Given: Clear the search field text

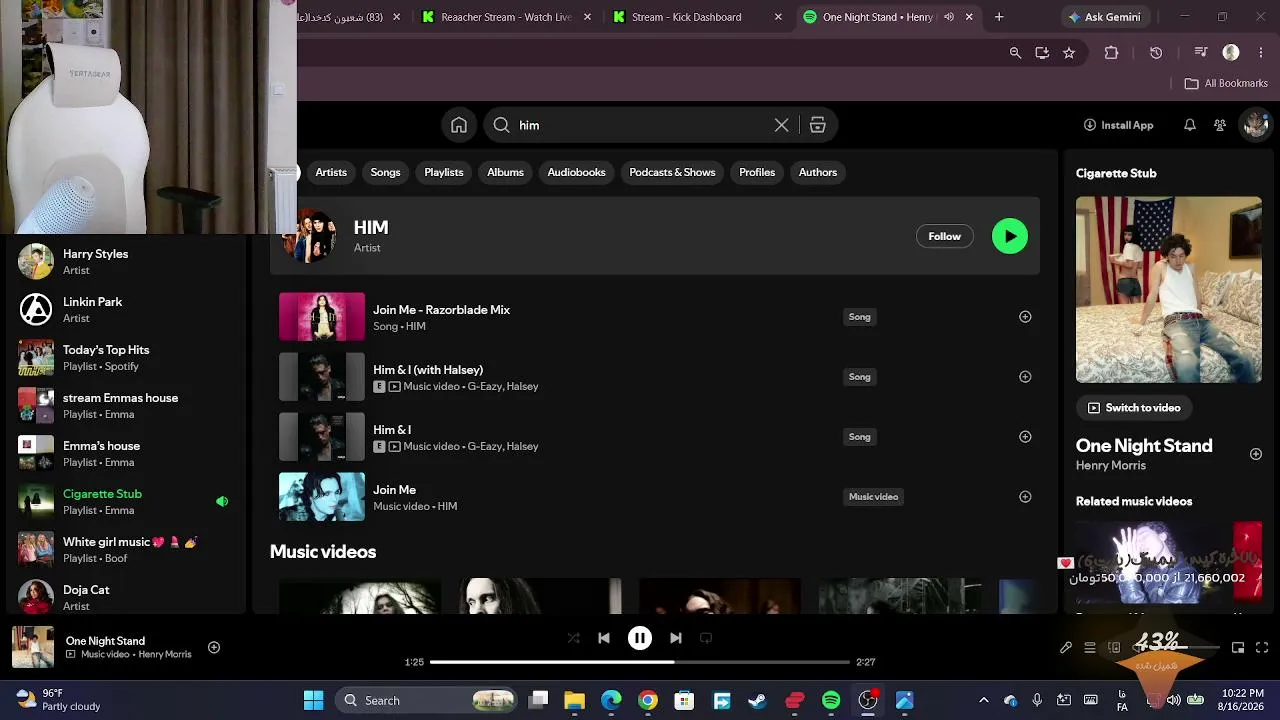Looking at the screenshot, I should click(x=781, y=125).
